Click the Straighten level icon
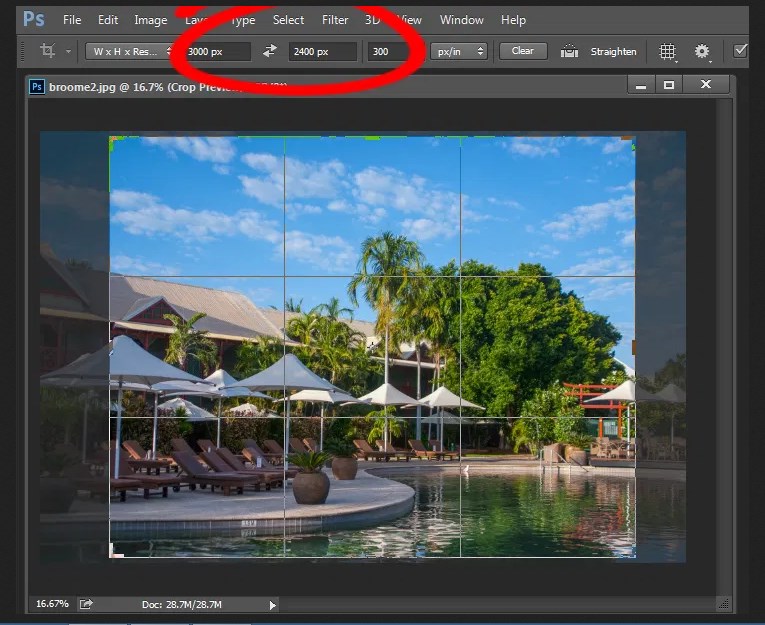The image size is (765, 625). (x=569, y=51)
